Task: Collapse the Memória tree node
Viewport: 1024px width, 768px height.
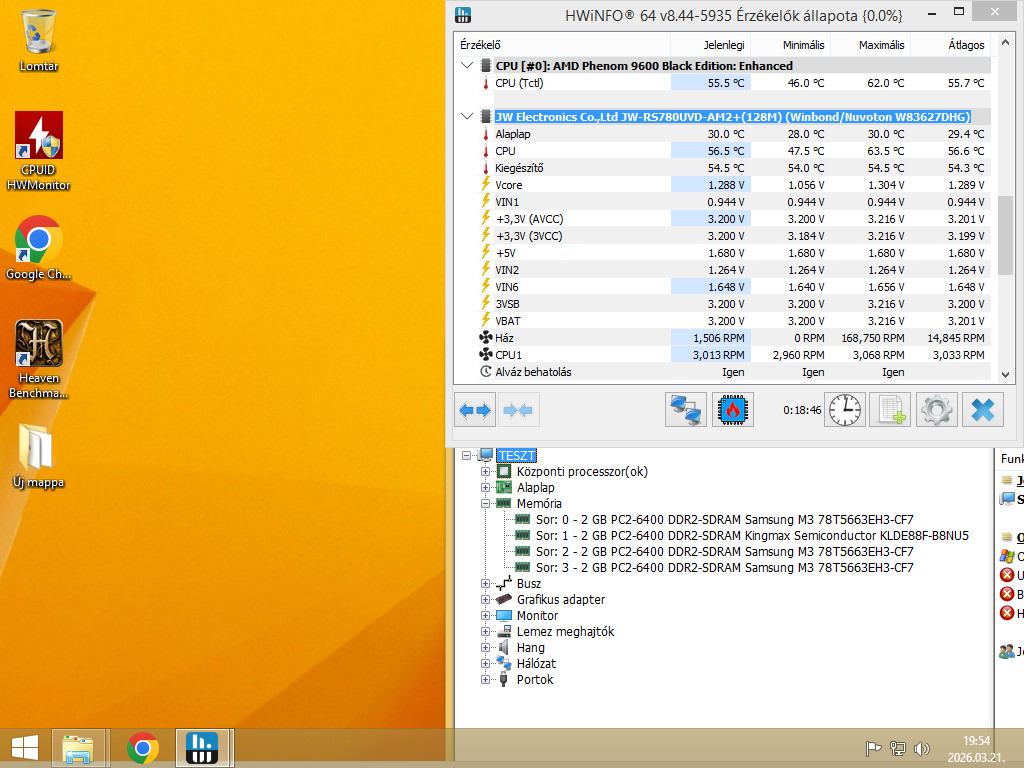Action: pyautogui.click(x=485, y=504)
